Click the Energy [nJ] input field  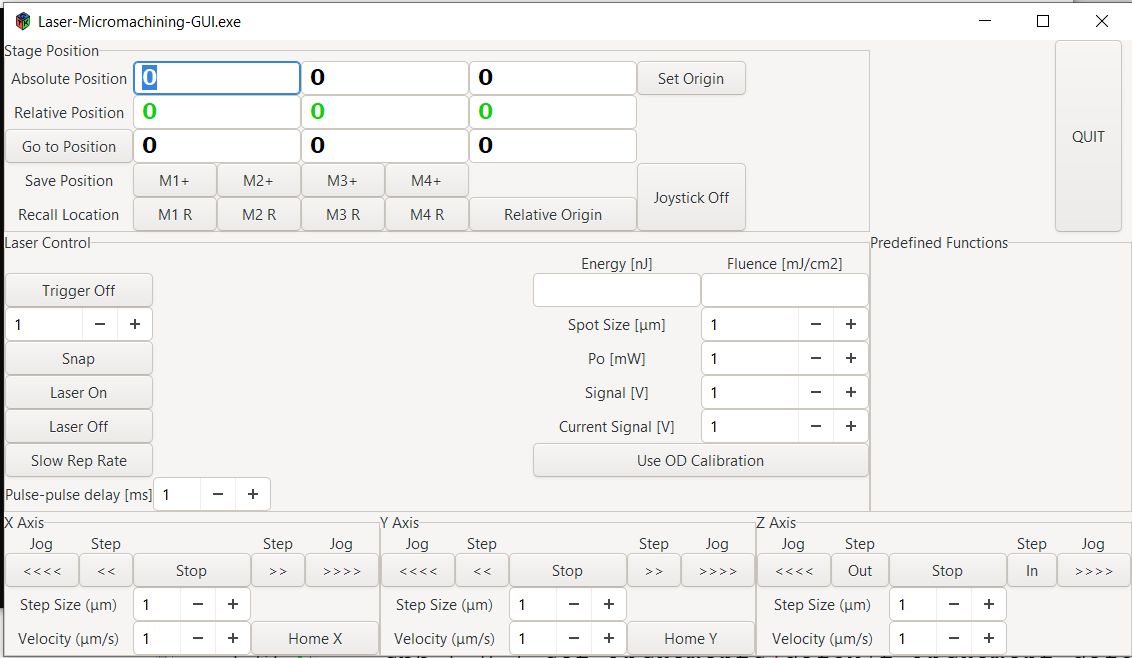(616, 291)
